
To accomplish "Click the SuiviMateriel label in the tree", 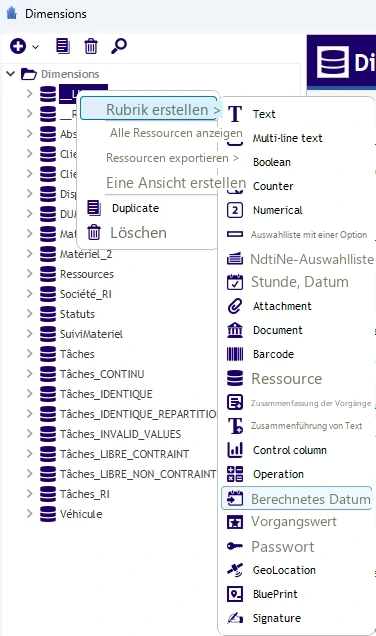I will 91,334.
